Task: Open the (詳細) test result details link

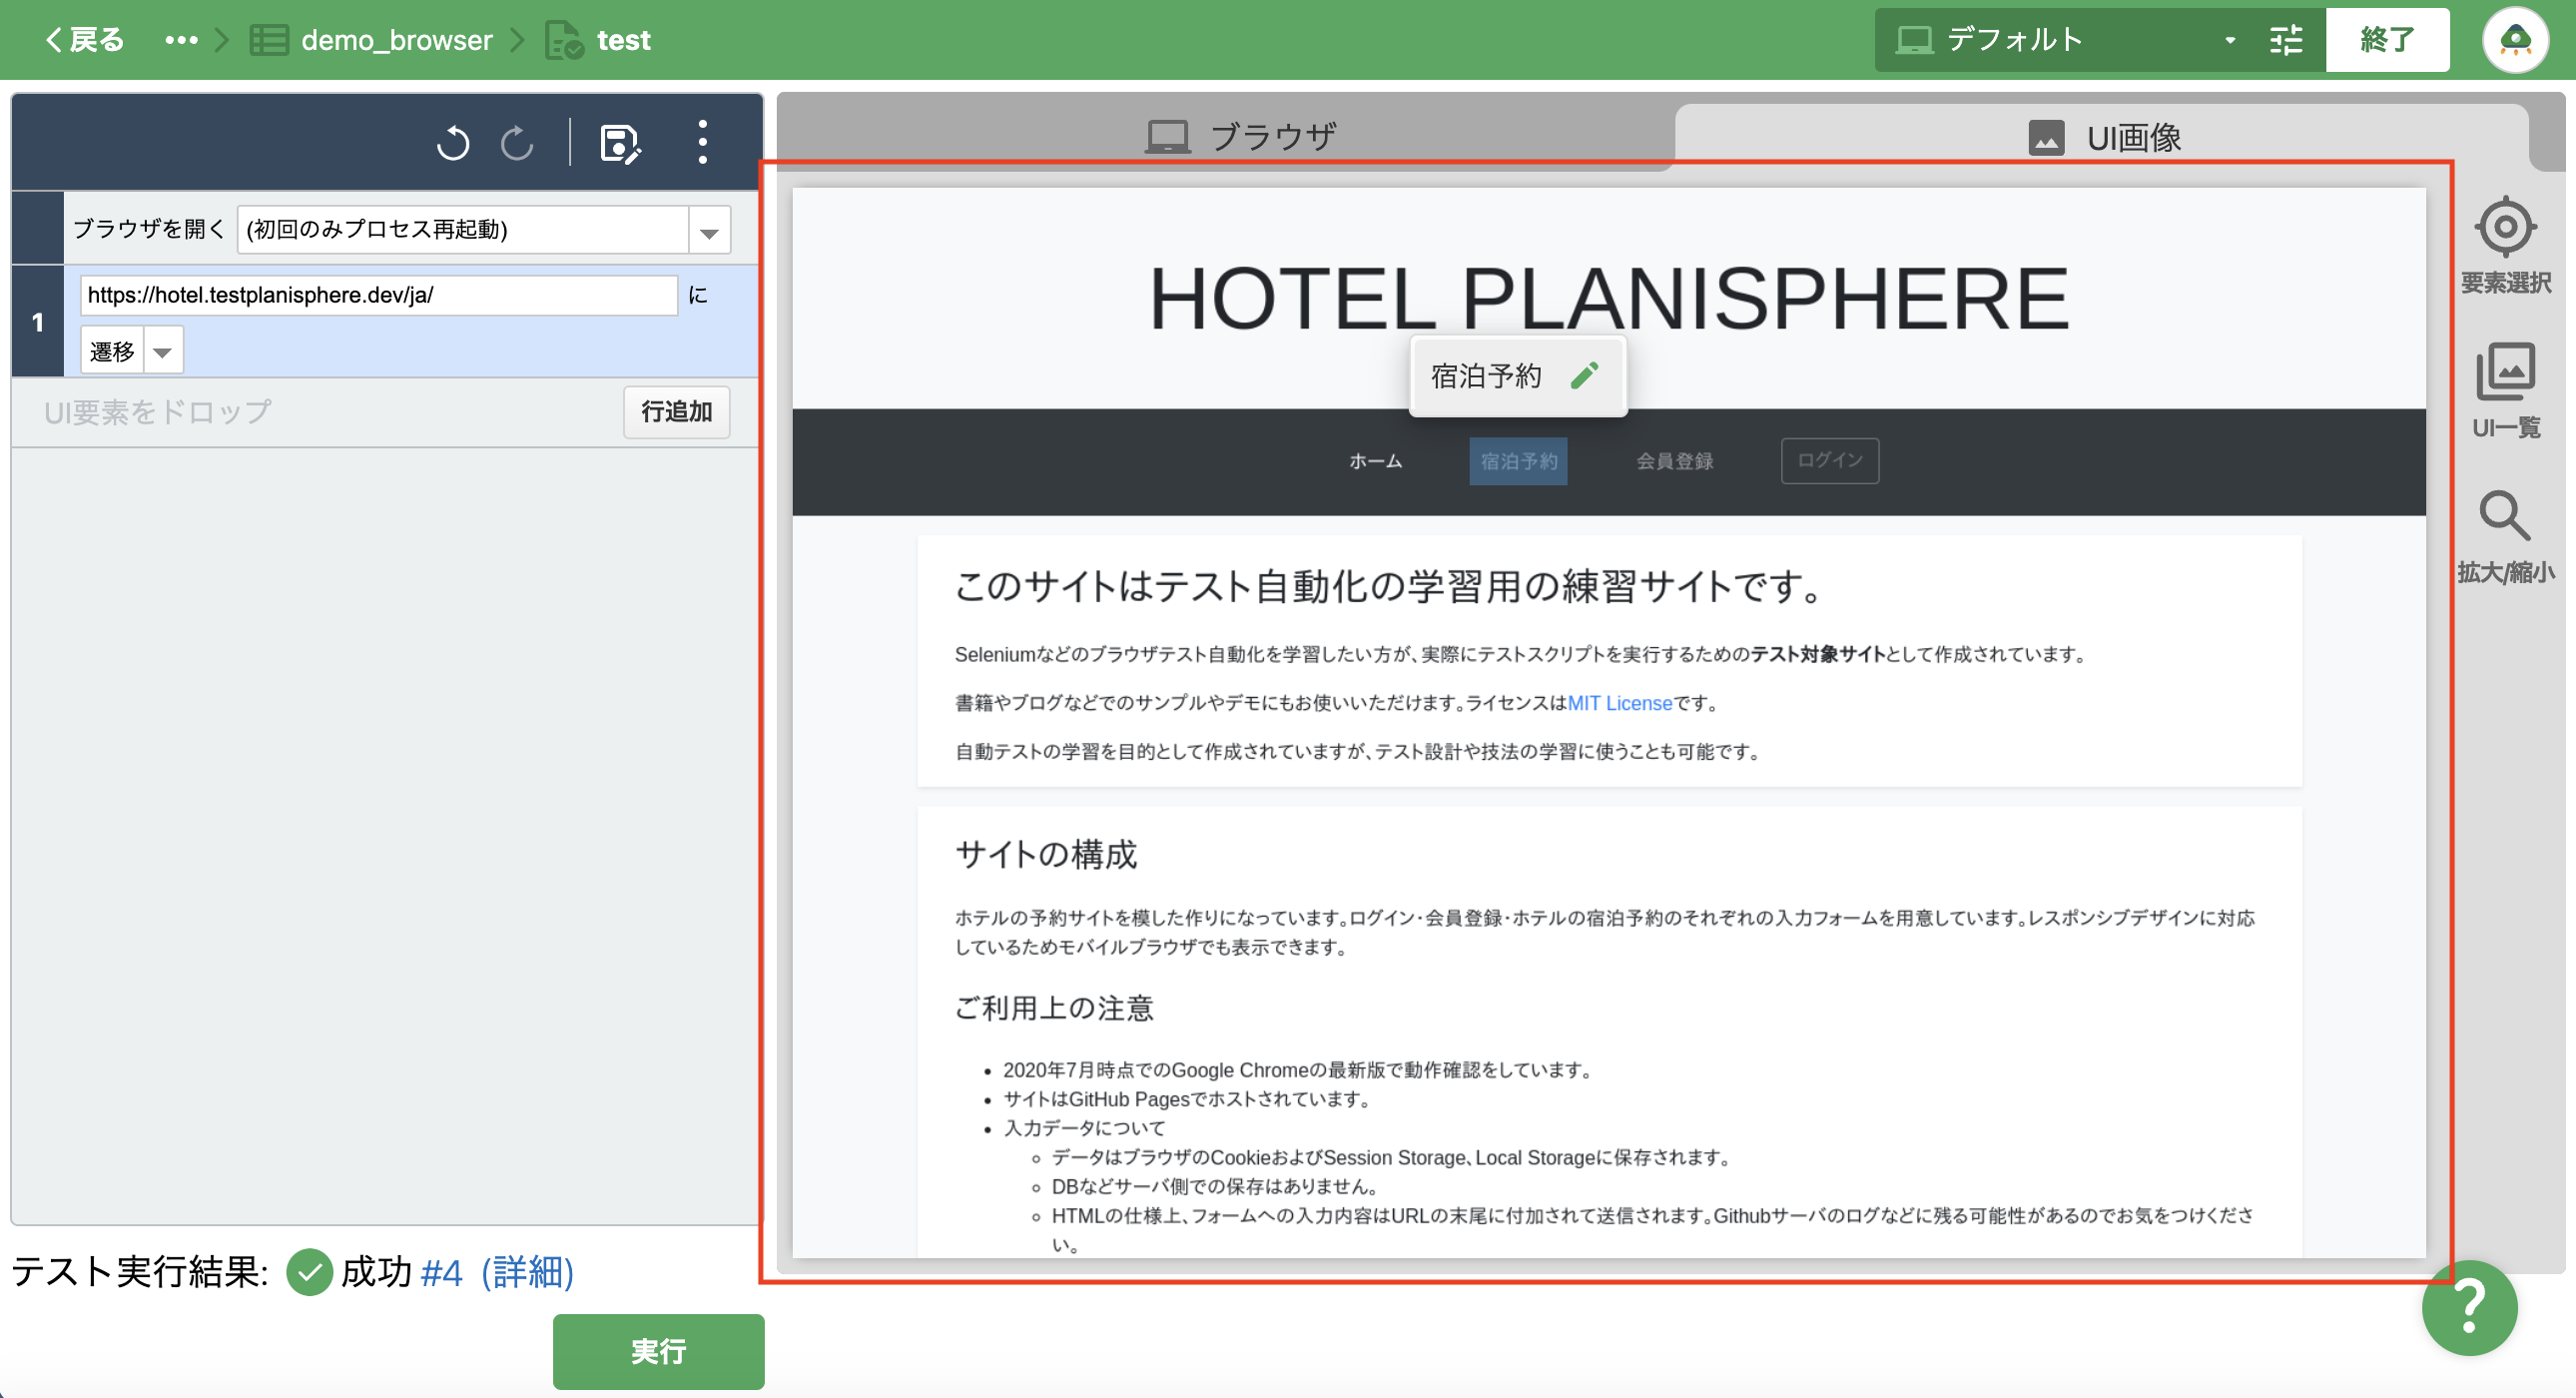Action: tap(527, 1274)
